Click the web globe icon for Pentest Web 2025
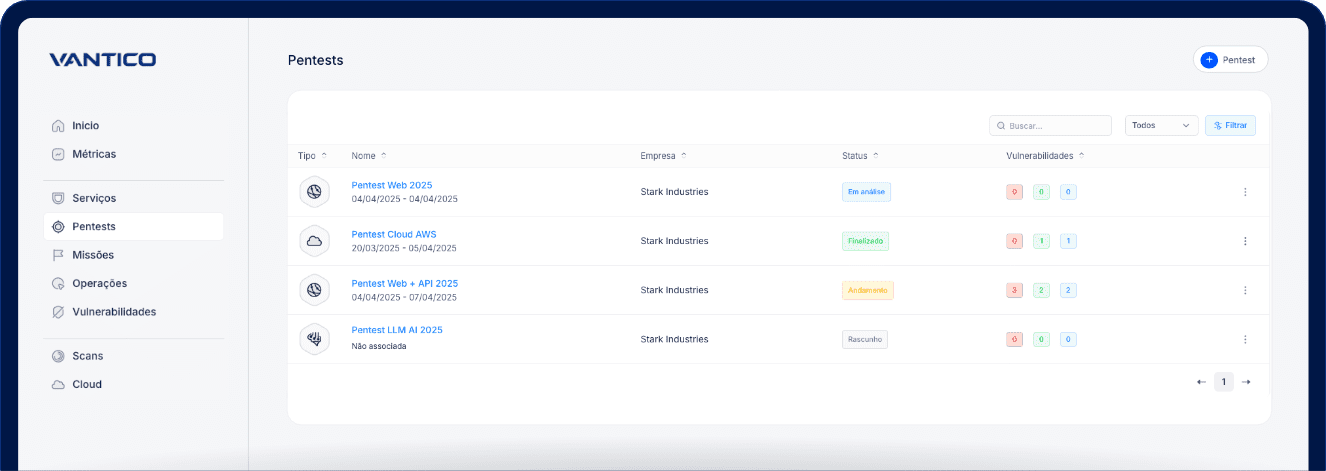The height and width of the screenshot is (471, 1326). pos(314,192)
